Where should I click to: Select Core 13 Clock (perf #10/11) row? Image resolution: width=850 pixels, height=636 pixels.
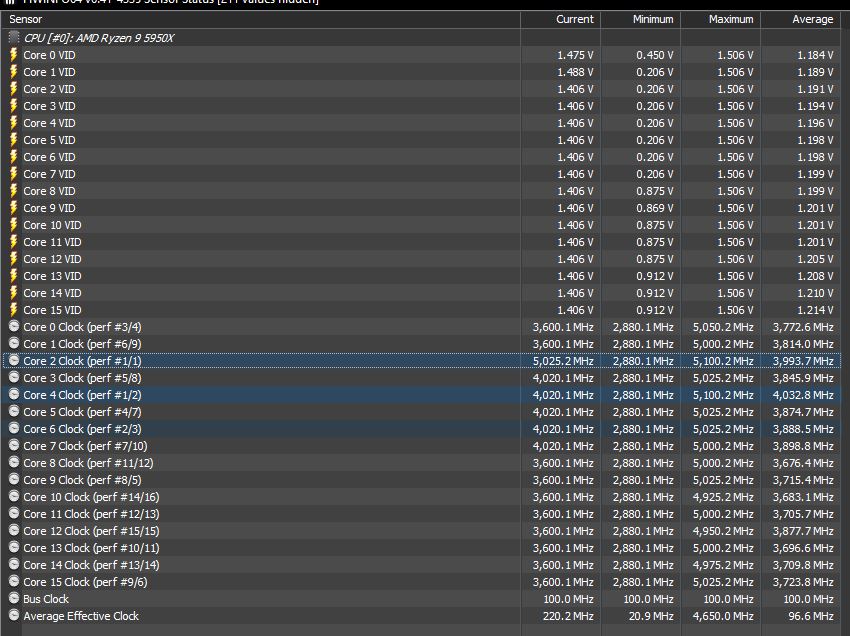point(422,548)
